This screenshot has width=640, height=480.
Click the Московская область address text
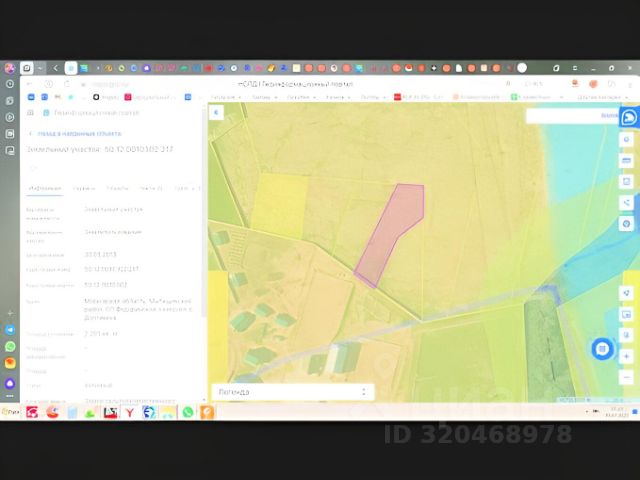coord(138,309)
